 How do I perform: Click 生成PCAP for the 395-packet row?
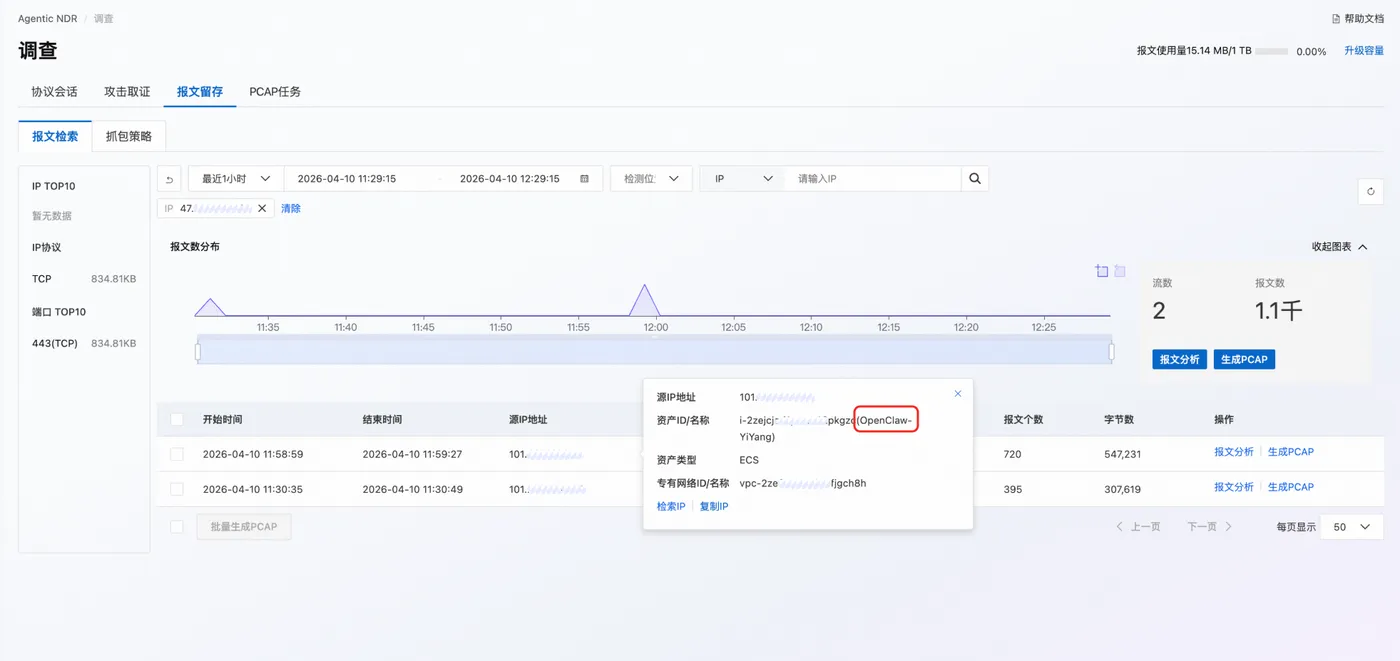click(x=1291, y=487)
